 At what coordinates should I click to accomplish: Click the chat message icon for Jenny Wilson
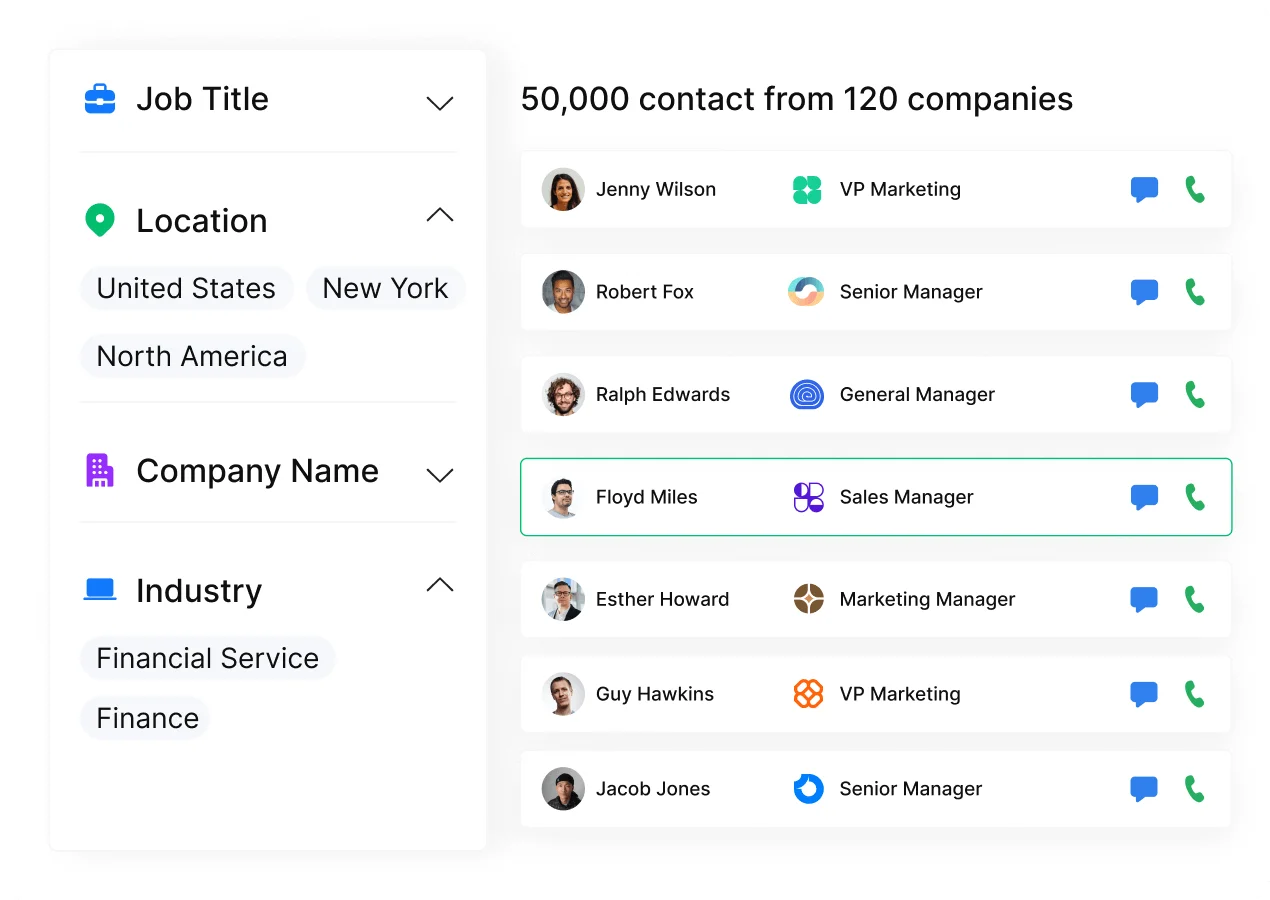pyautogui.click(x=1143, y=189)
